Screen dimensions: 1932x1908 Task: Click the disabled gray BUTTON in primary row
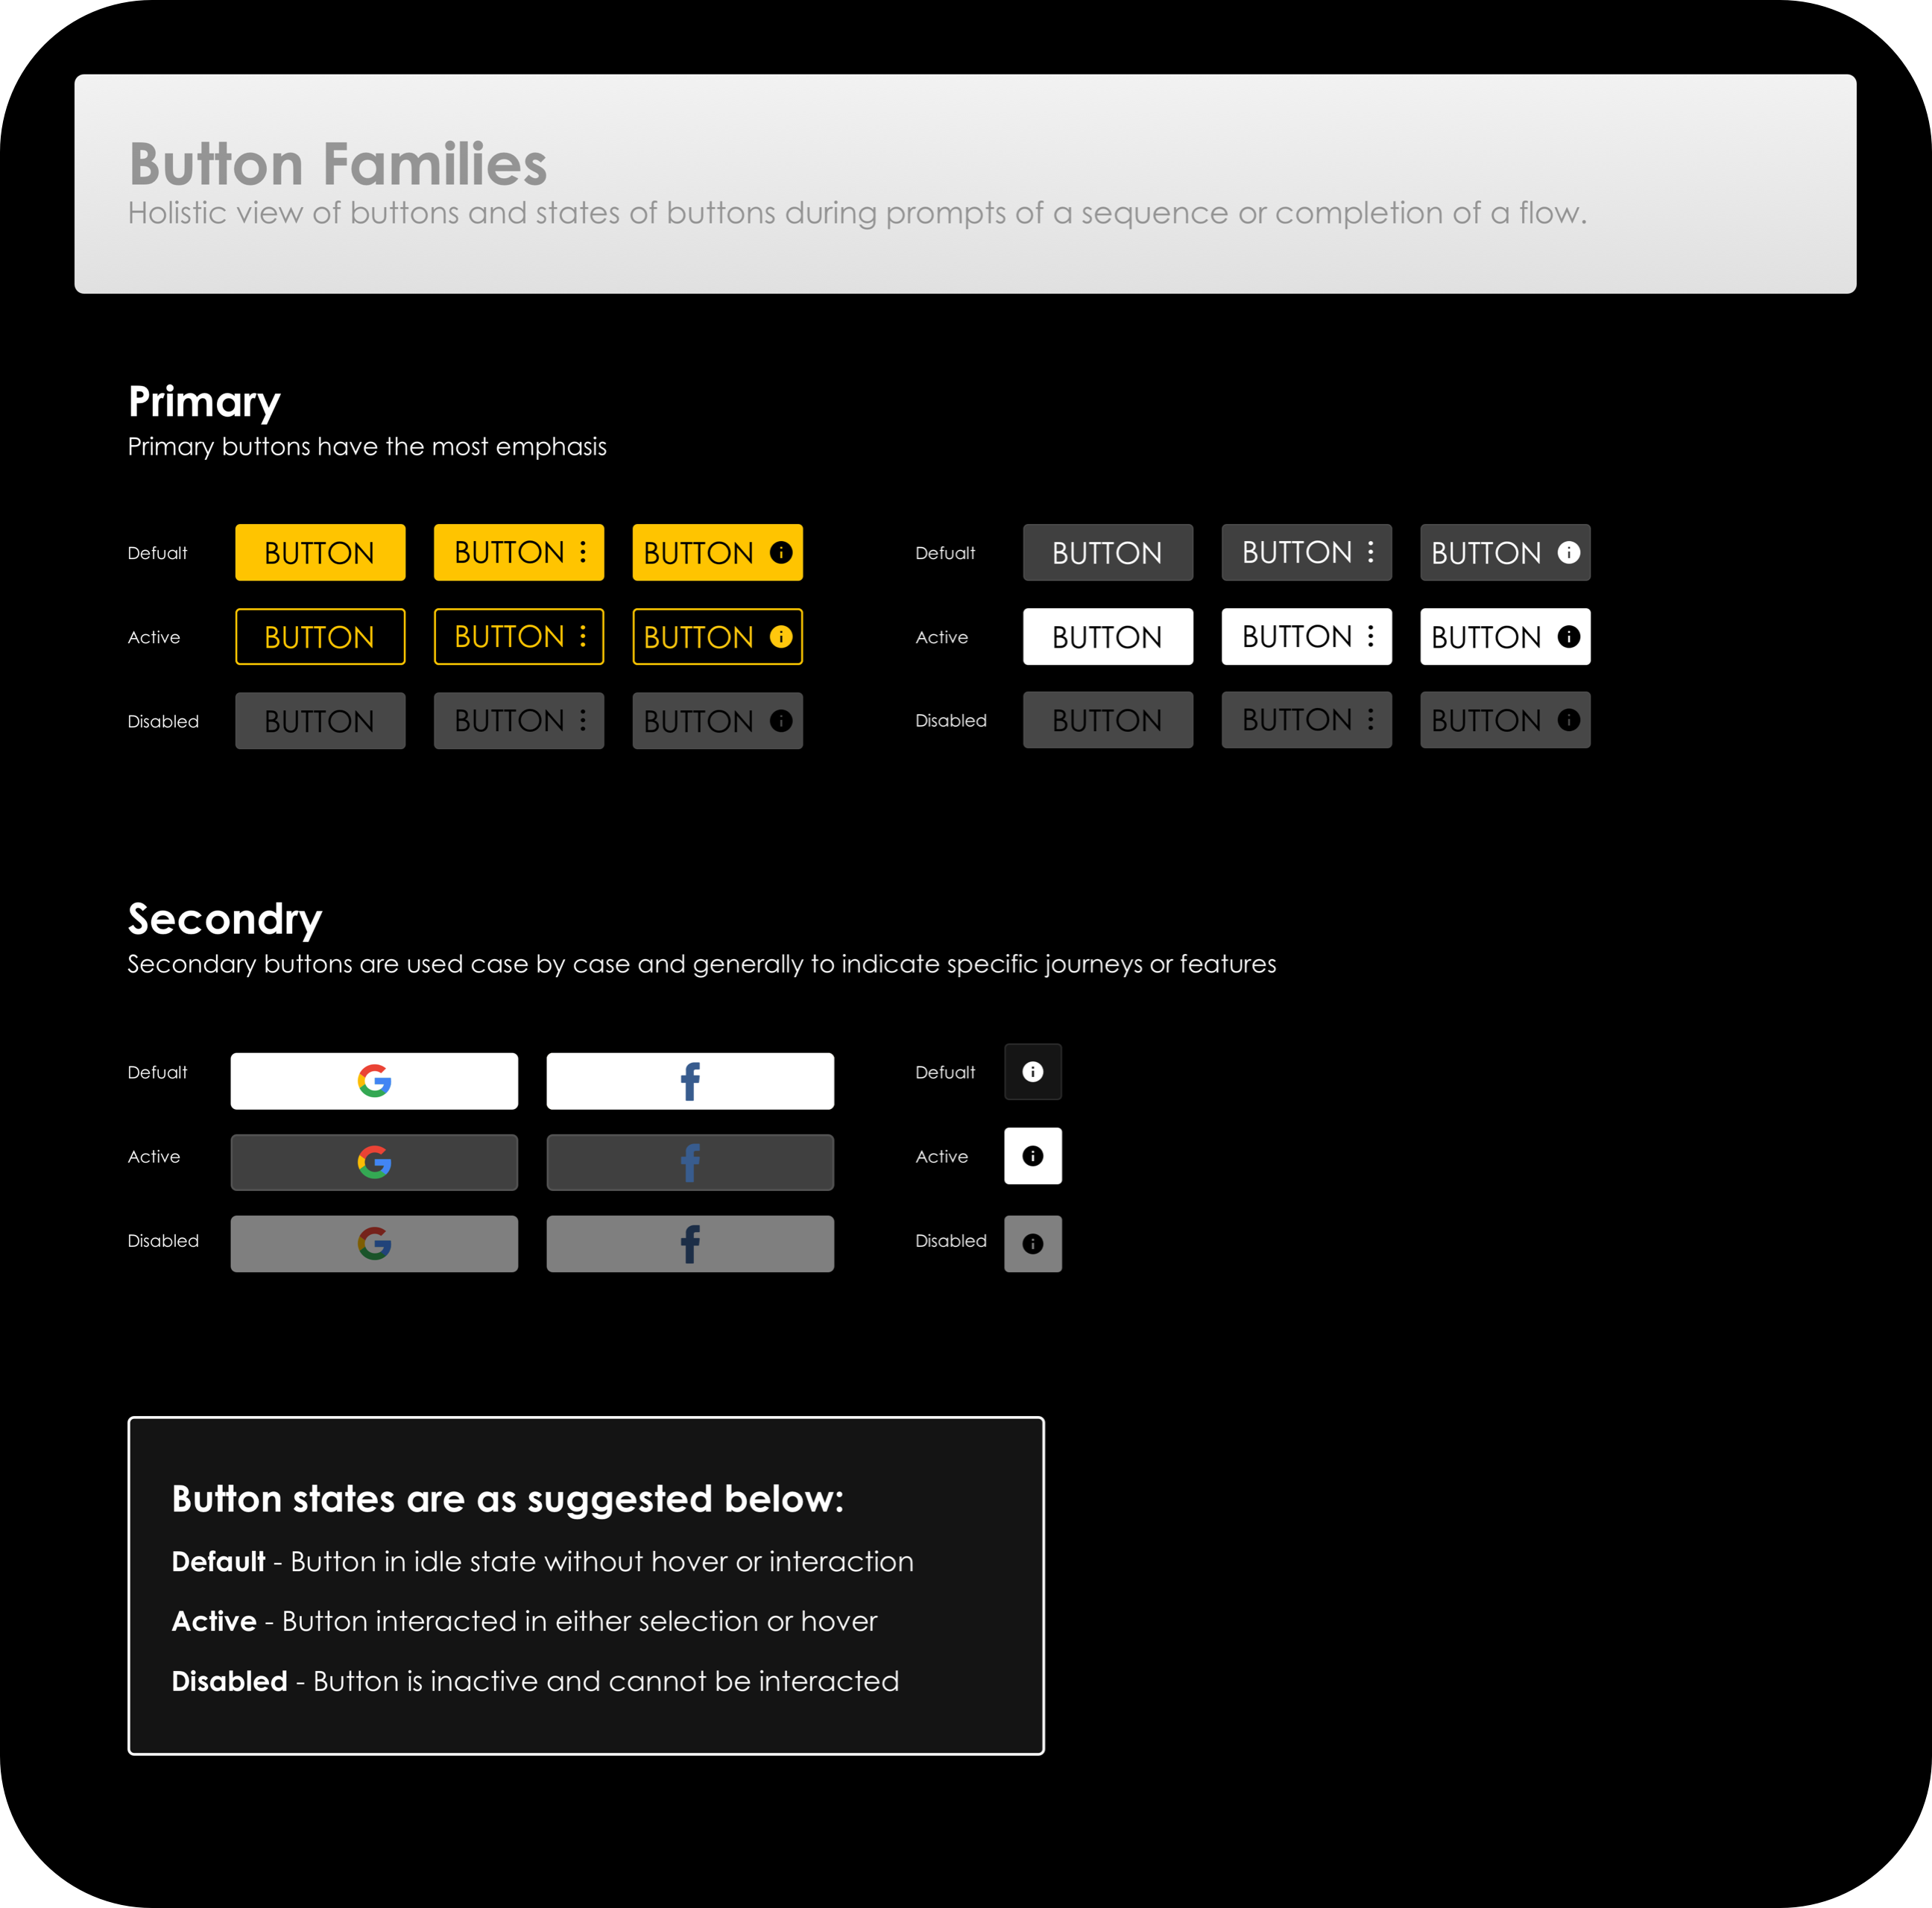[319, 720]
